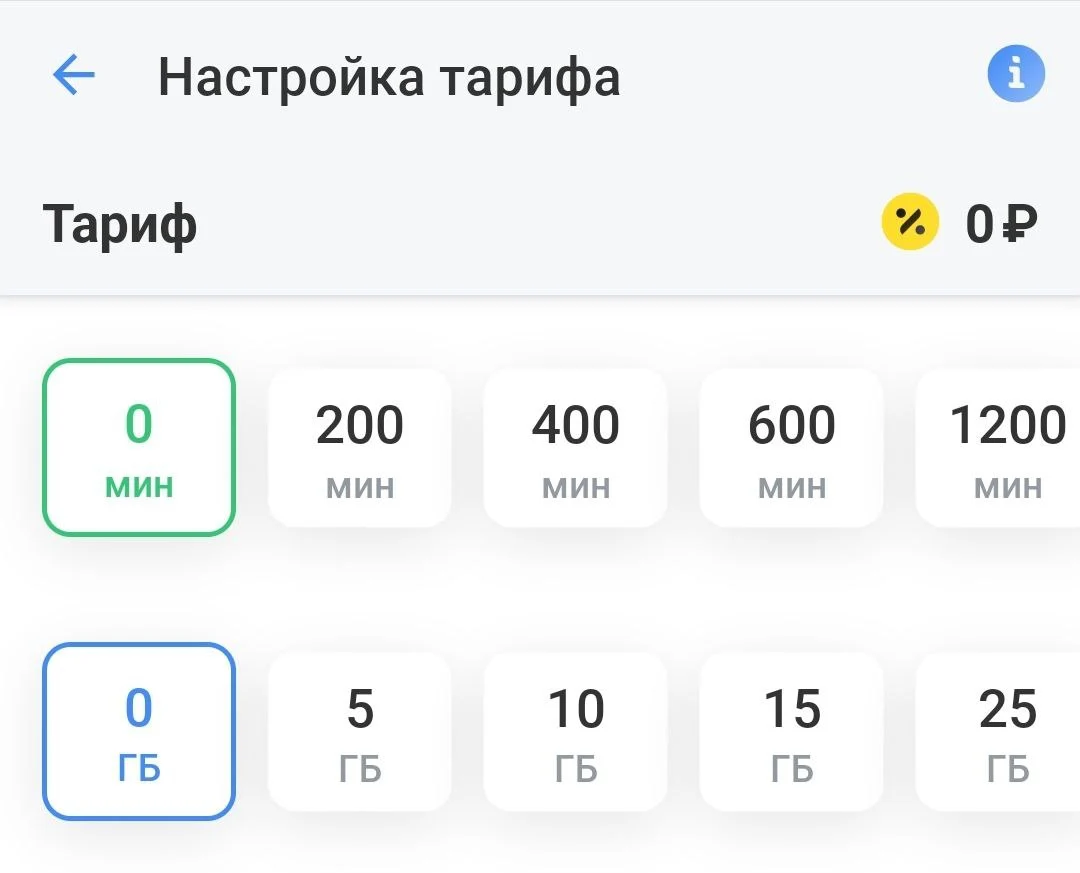The height and width of the screenshot is (873, 1080).
Task: Tap the мин label under 200
Action: pyautogui.click(x=360, y=487)
